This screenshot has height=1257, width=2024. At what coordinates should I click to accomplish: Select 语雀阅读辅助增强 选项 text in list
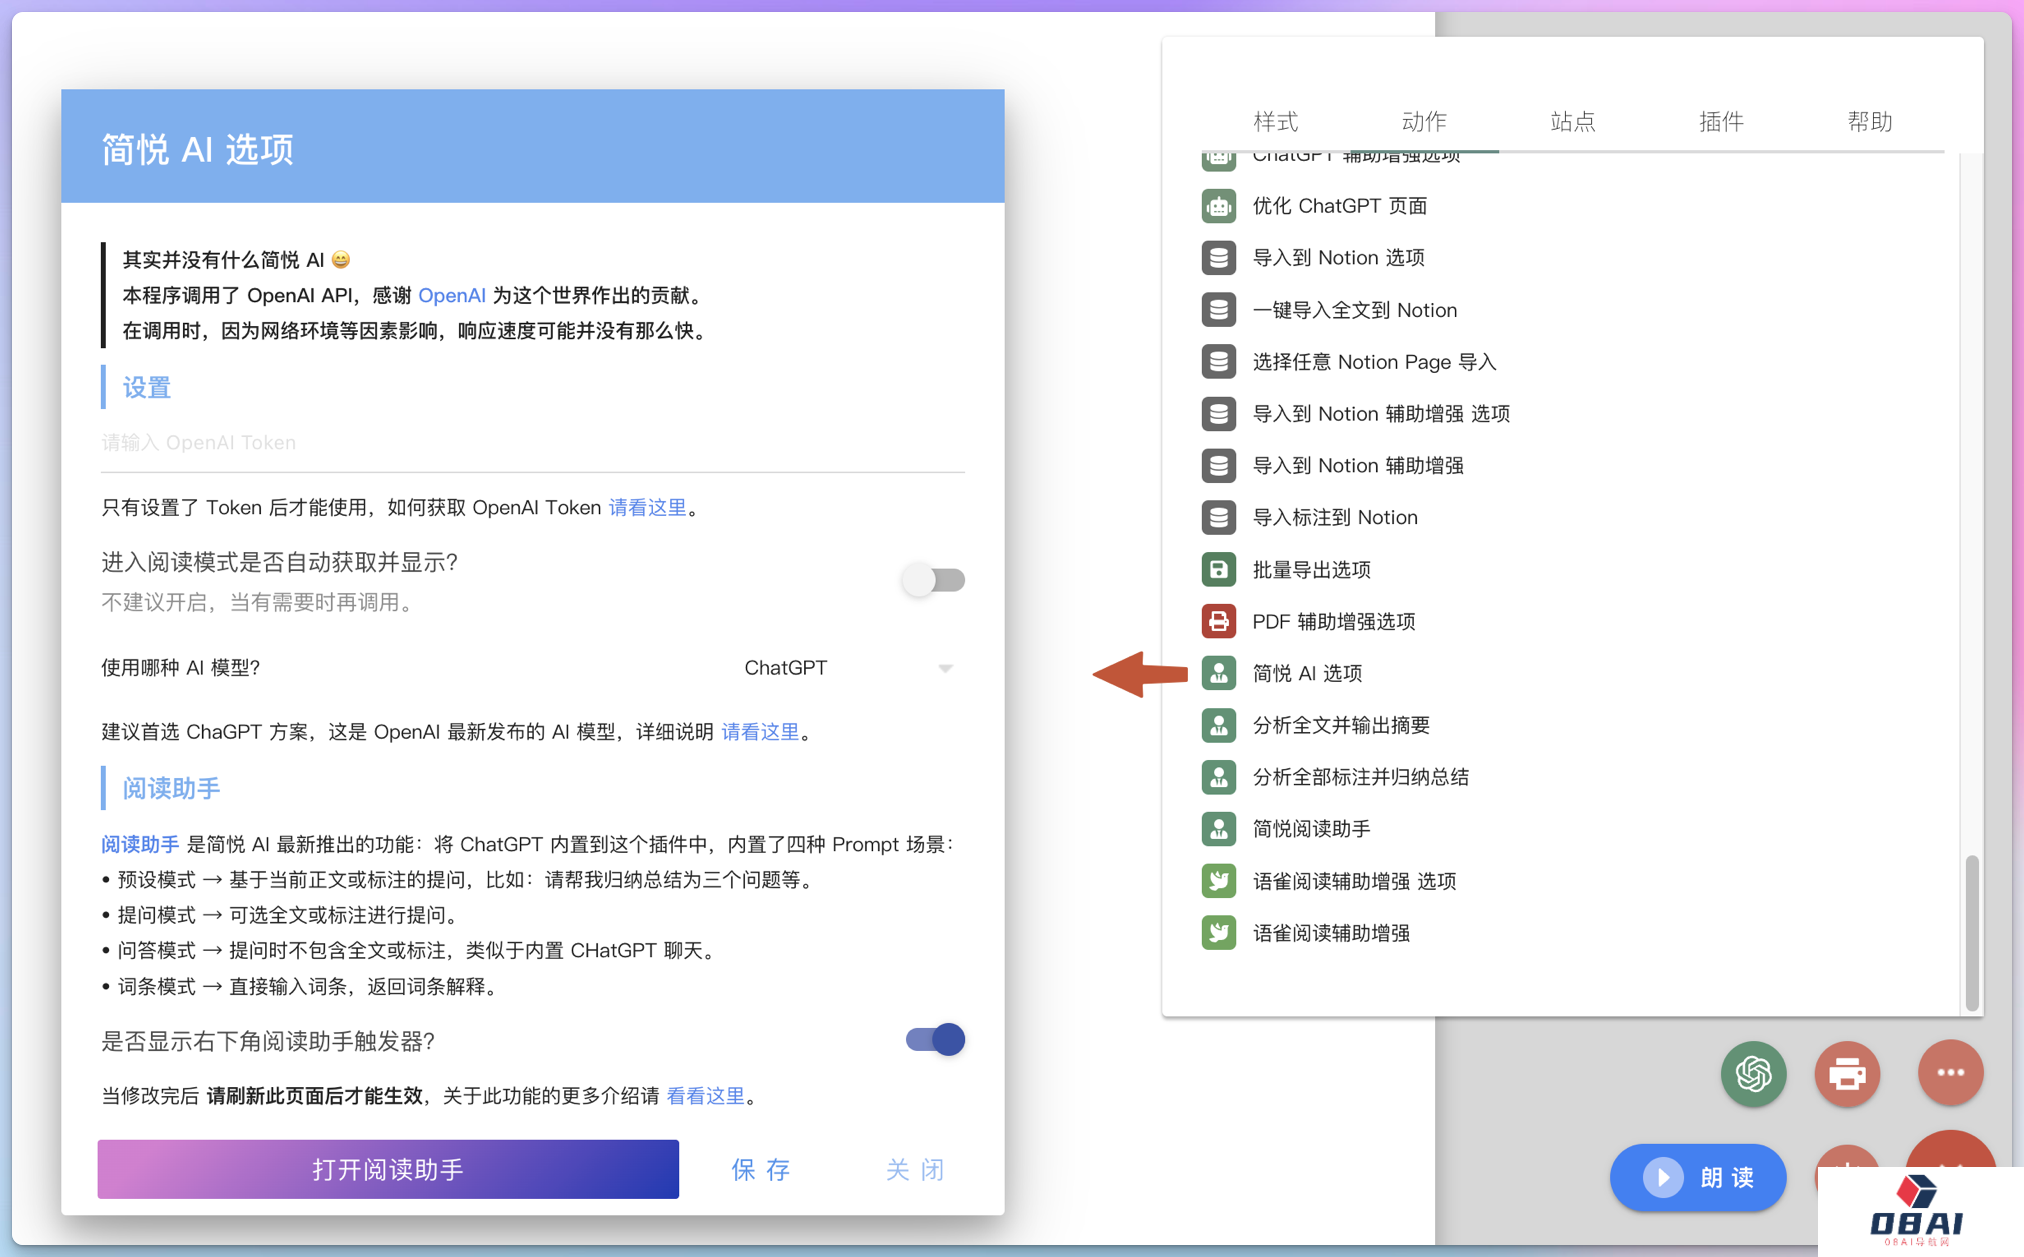point(1355,881)
